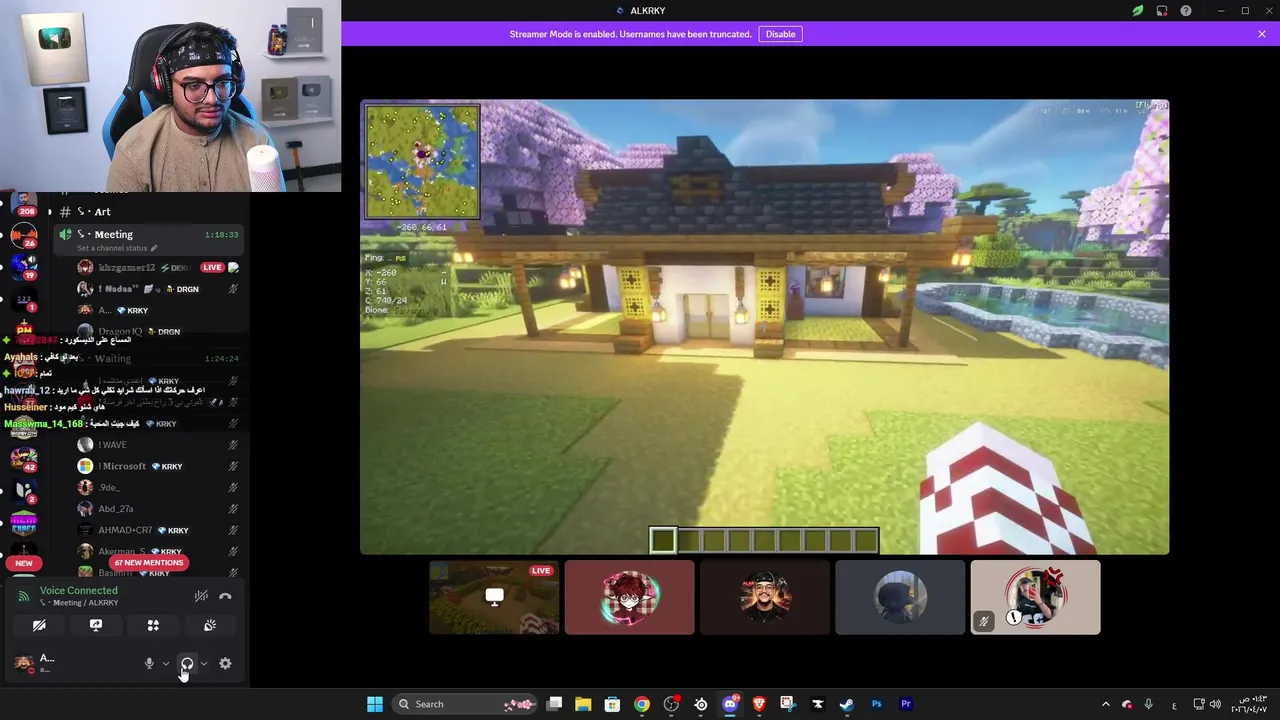This screenshot has height=720, width=1280.
Task: Open server icon with 208 badge
Action: click(x=24, y=203)
